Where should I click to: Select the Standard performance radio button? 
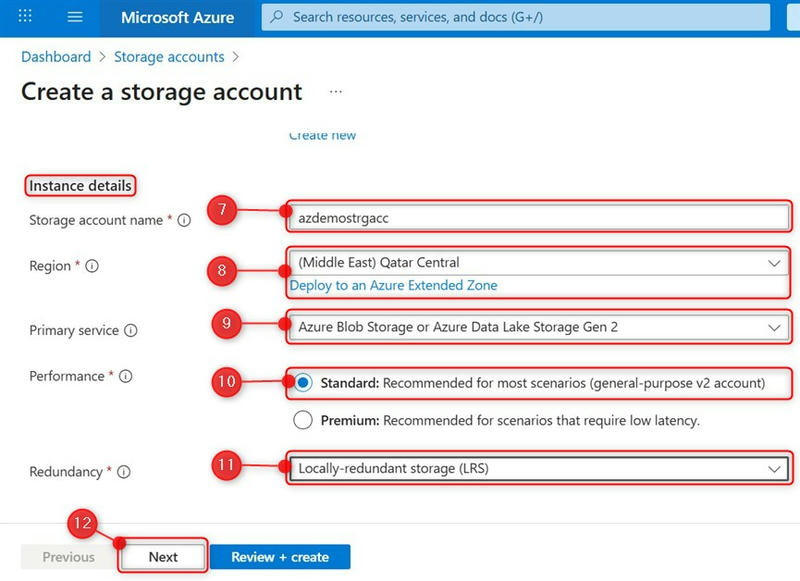tap(303, 383)
